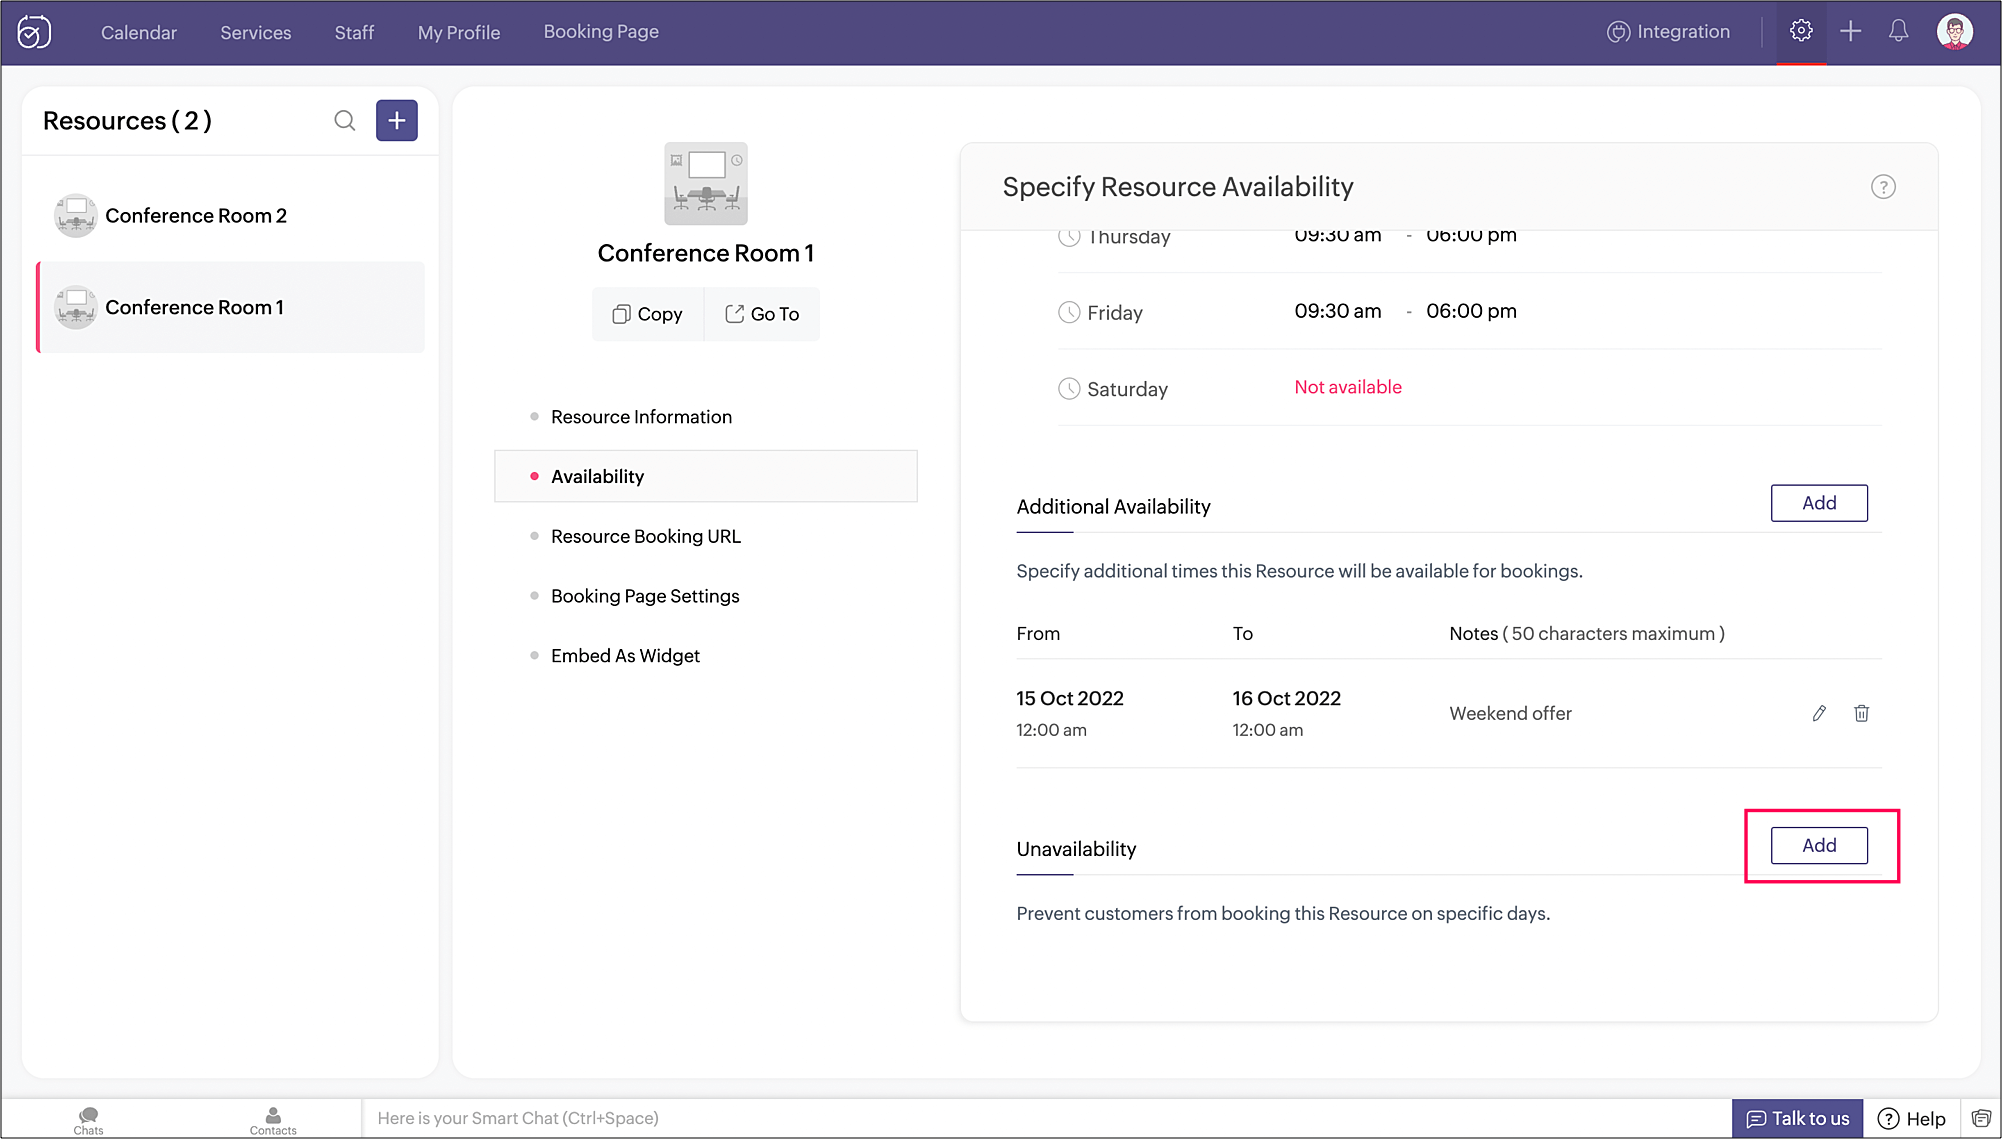Open Resource Booking URL section
The width and height of the screenshot is (2002, 1139).
[x=646, y=537]
